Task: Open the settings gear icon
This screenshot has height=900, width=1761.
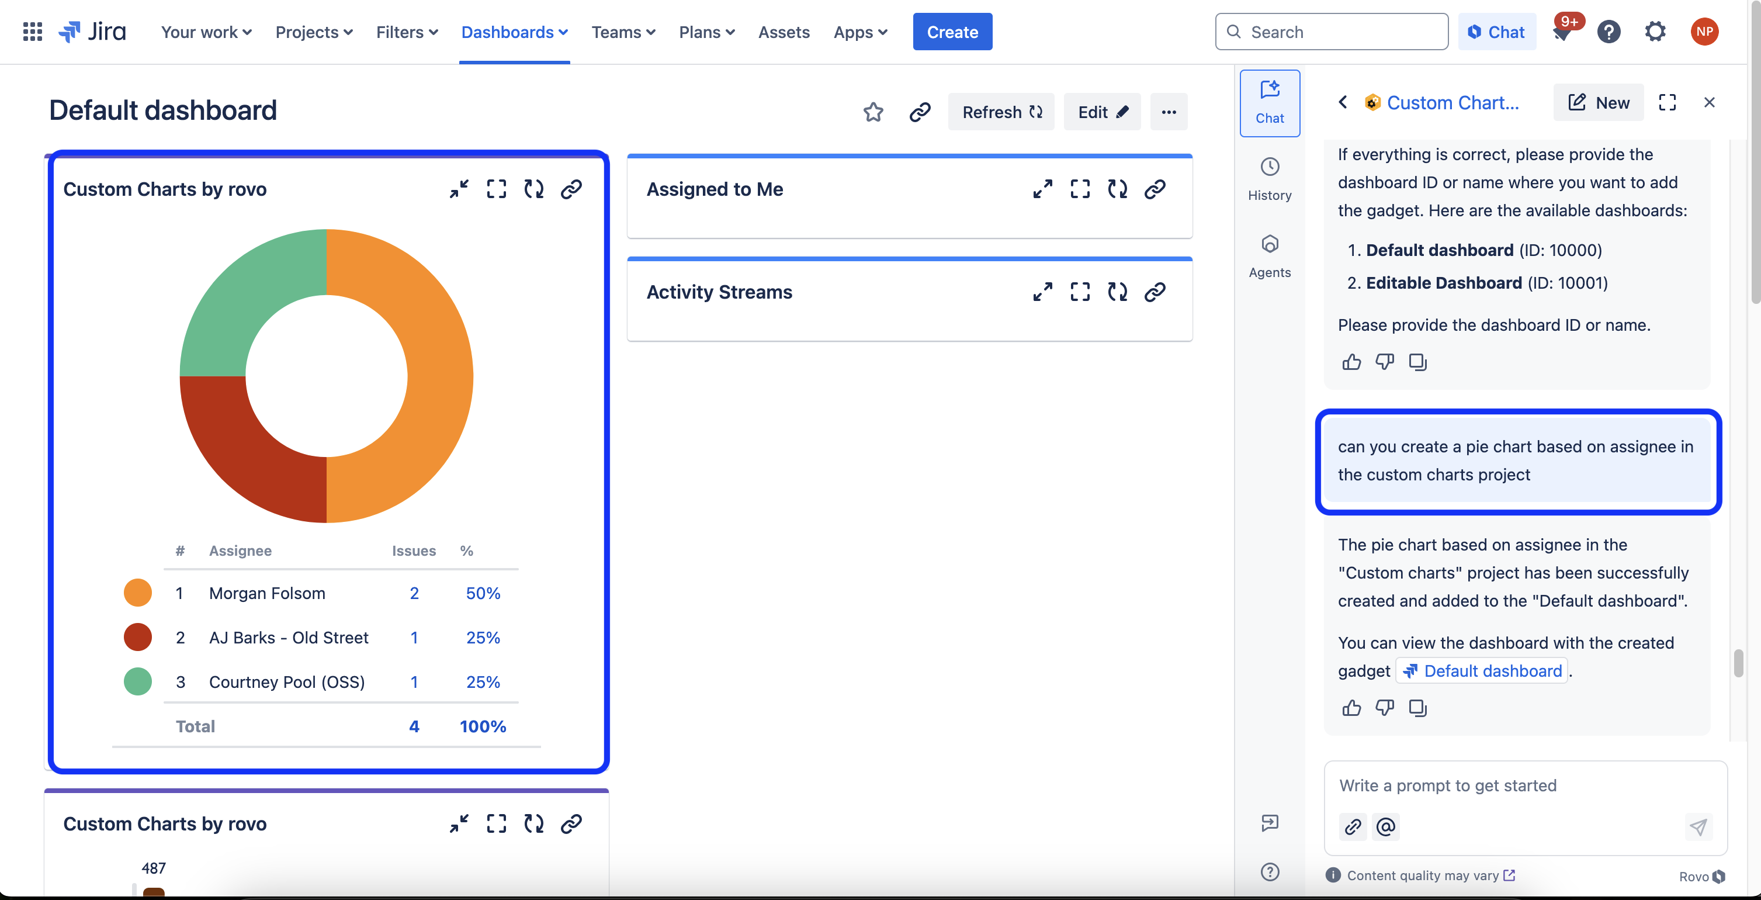Action: click(x=1655, y=32)
